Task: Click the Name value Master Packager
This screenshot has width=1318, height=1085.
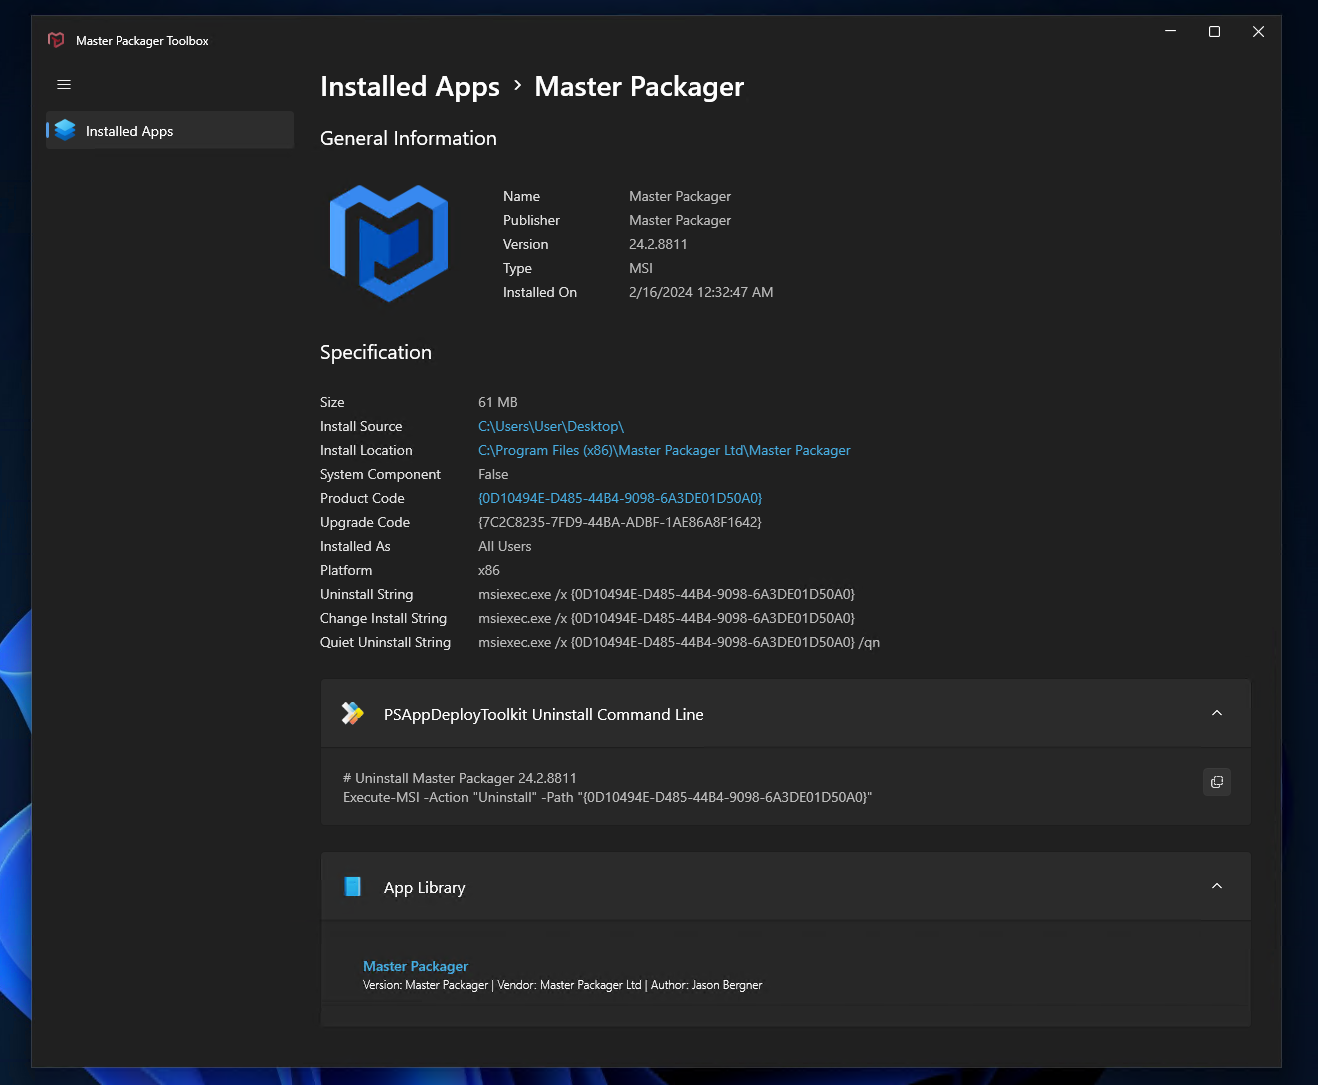Action: [x=680, y=196]
